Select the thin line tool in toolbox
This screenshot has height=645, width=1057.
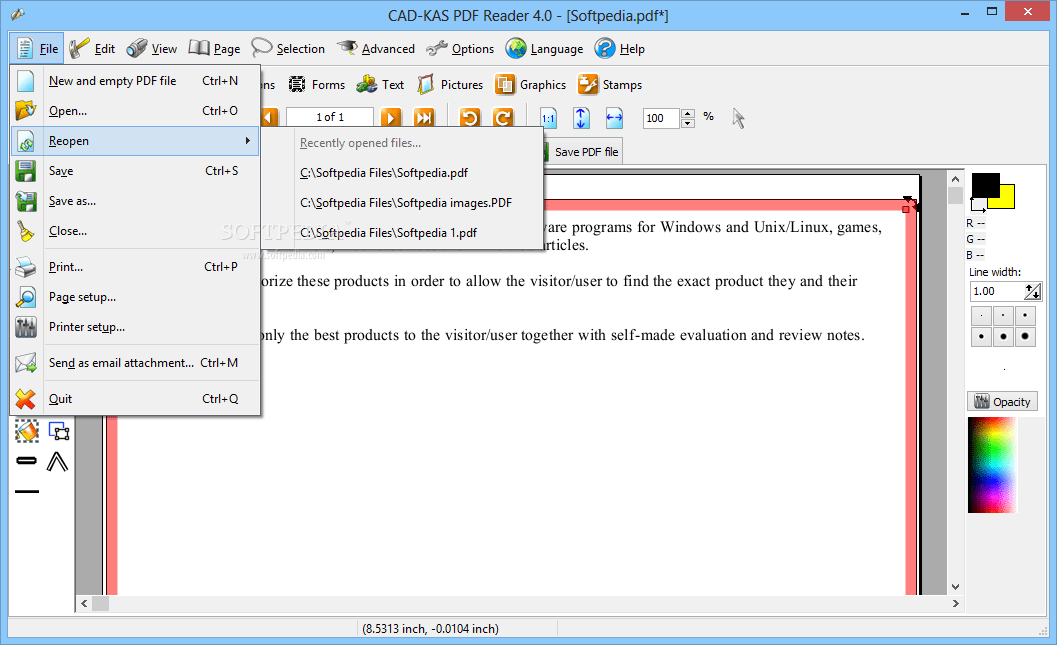pyautogui.click(x=27, y=491)
